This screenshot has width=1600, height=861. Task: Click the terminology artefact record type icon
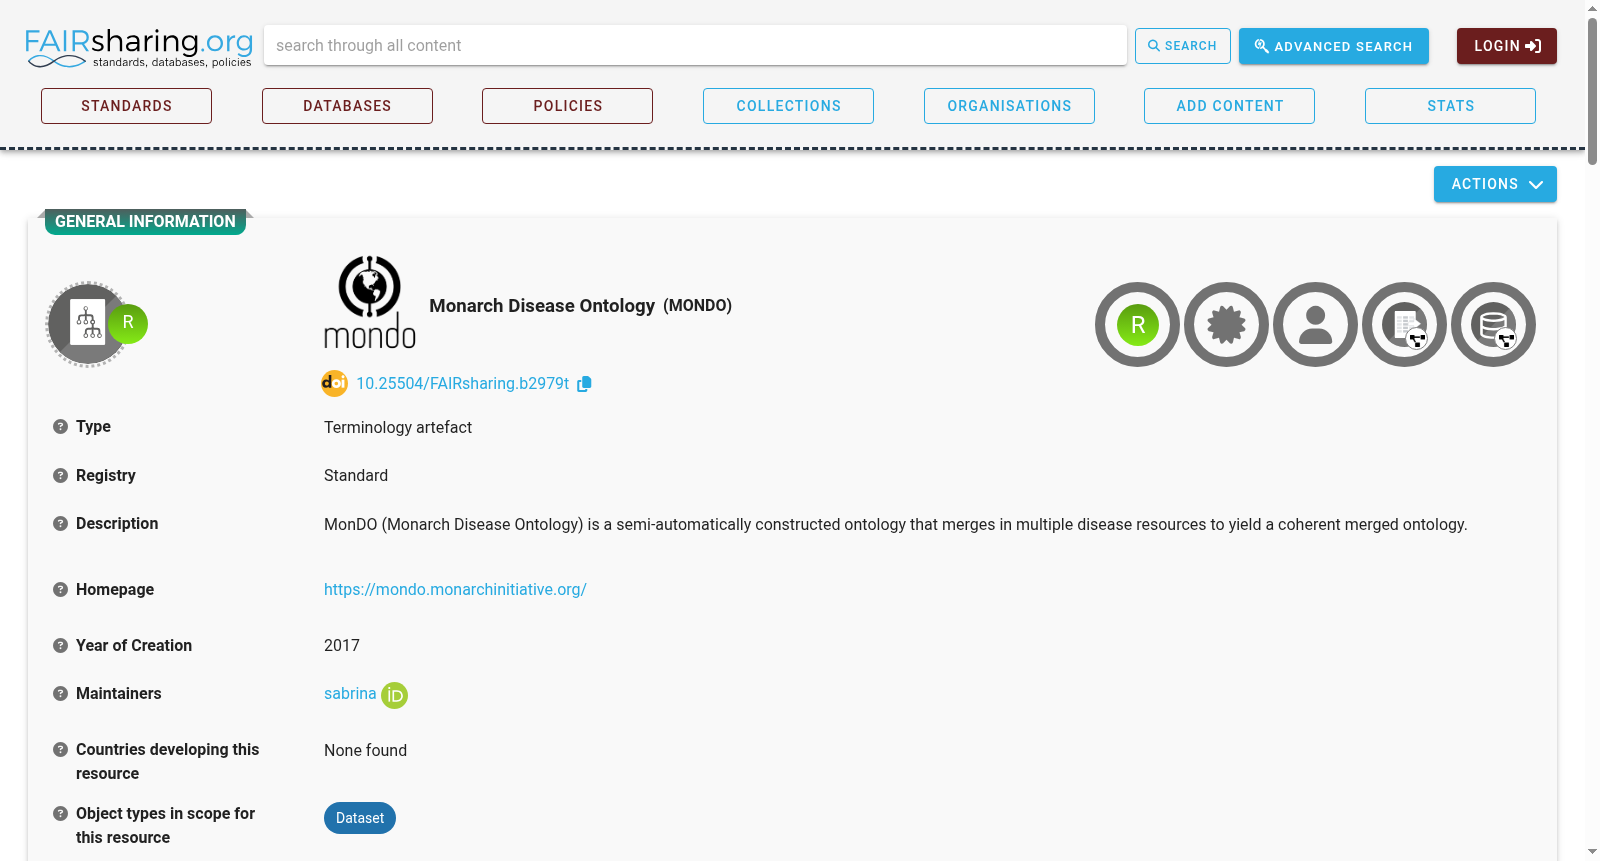coord(88,324)
